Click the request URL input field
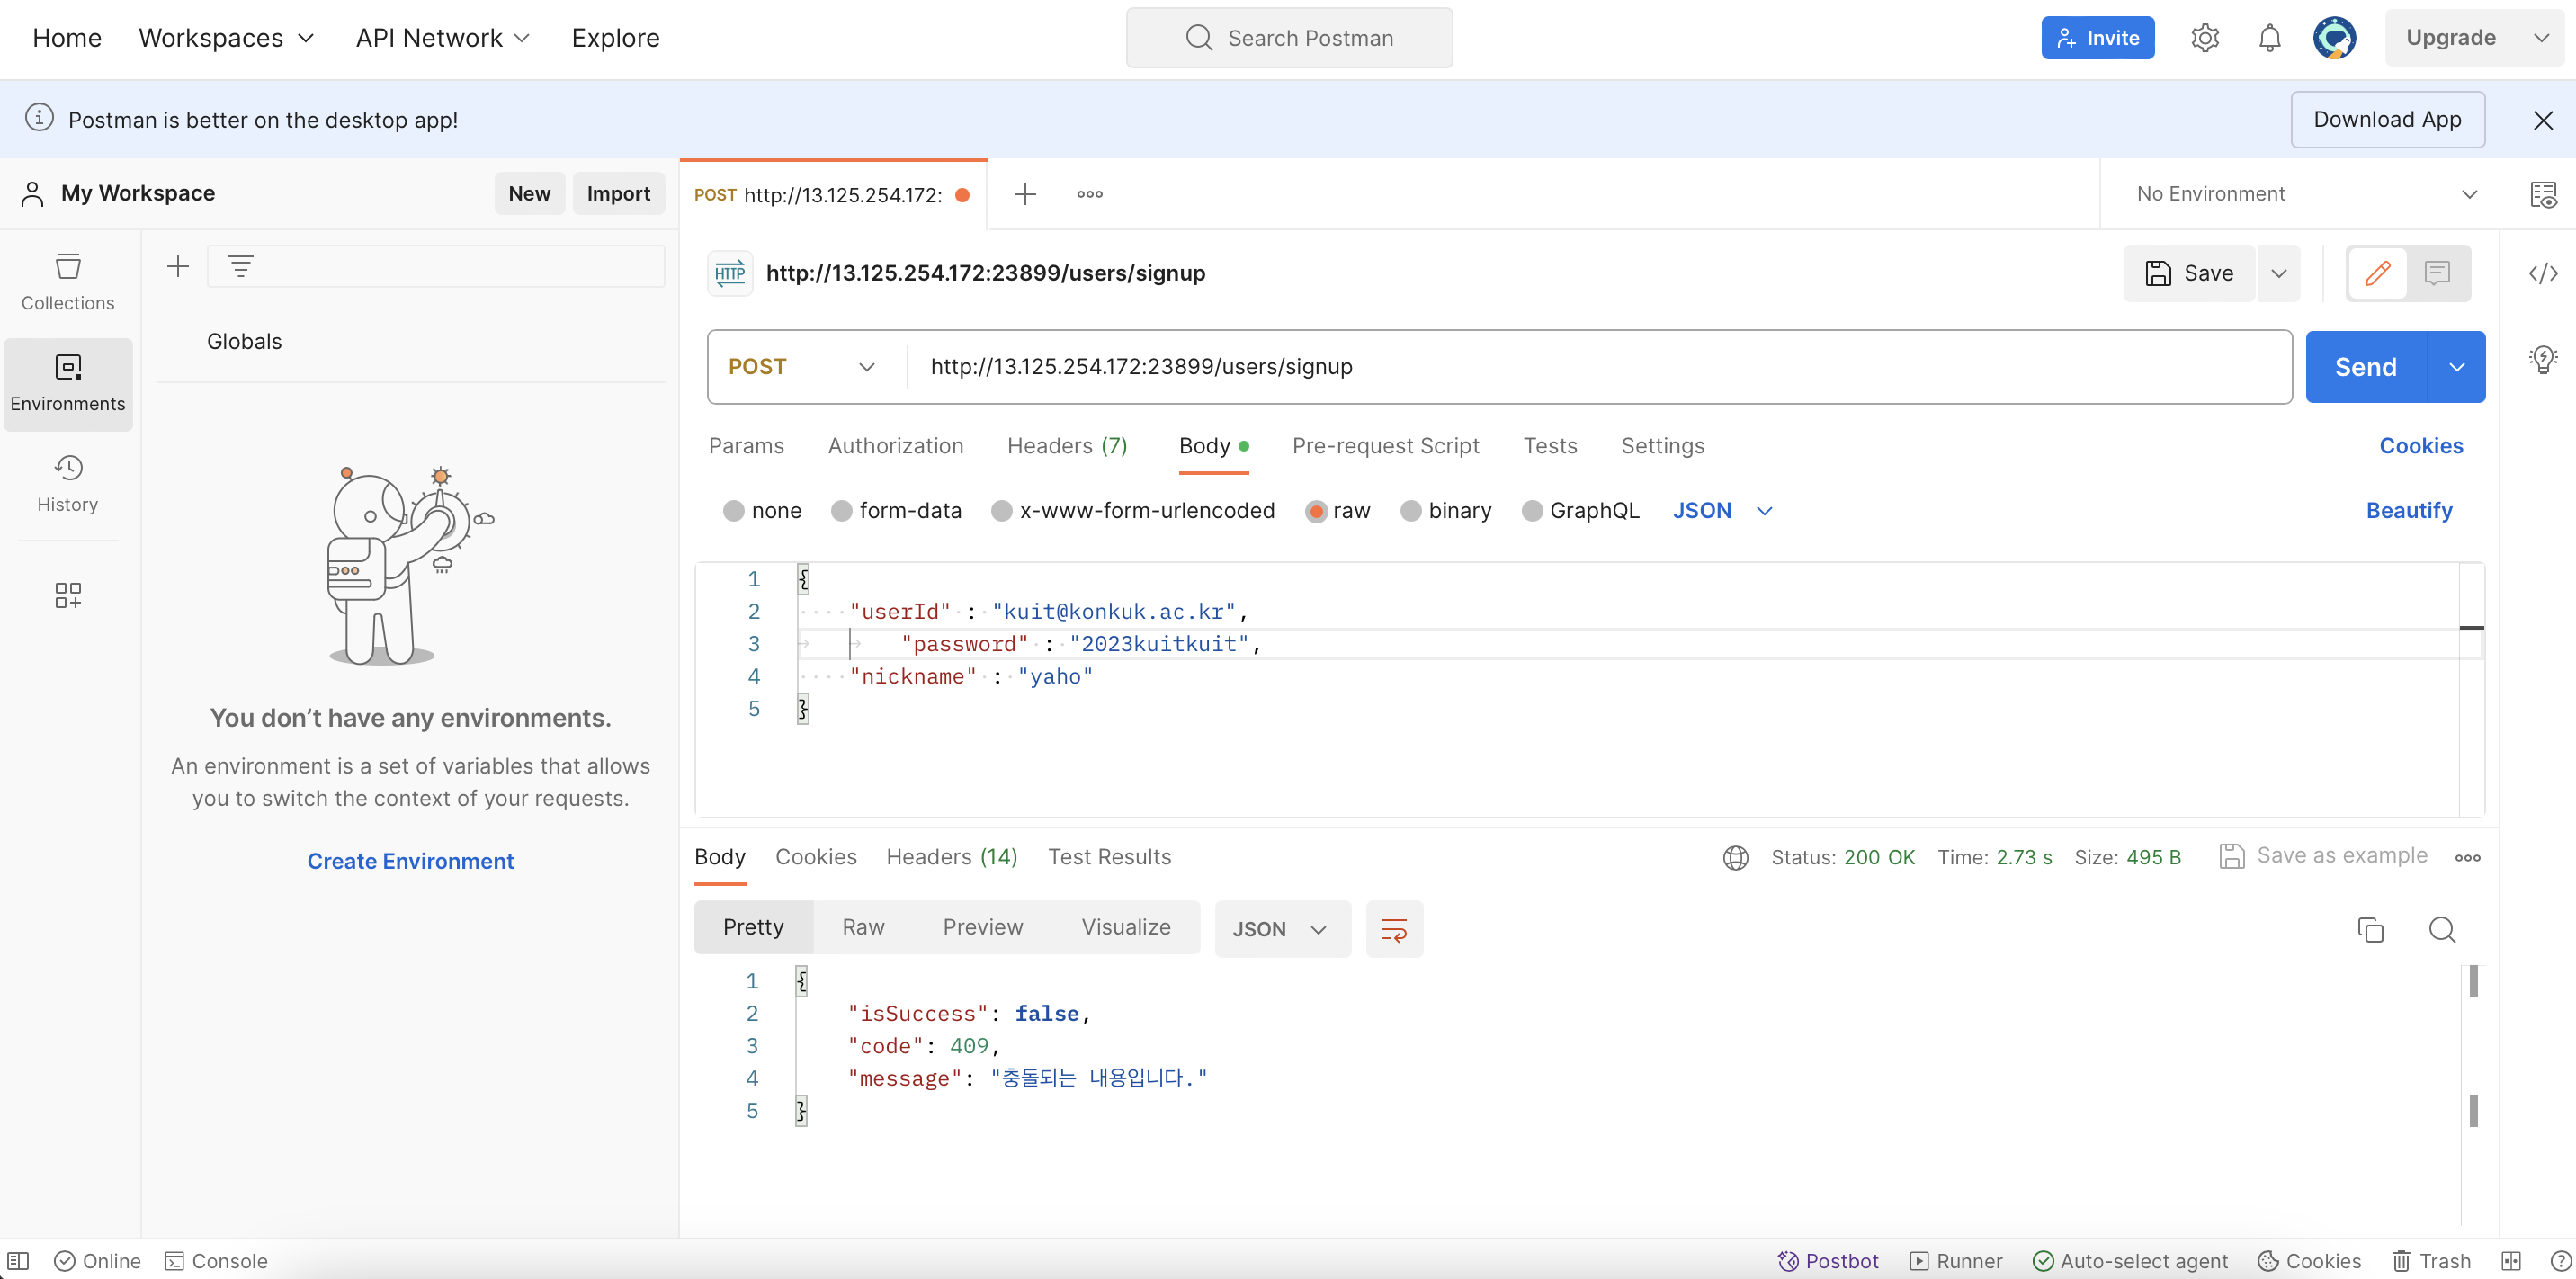The image size is (2576, 1279). tap(1600, 367)
